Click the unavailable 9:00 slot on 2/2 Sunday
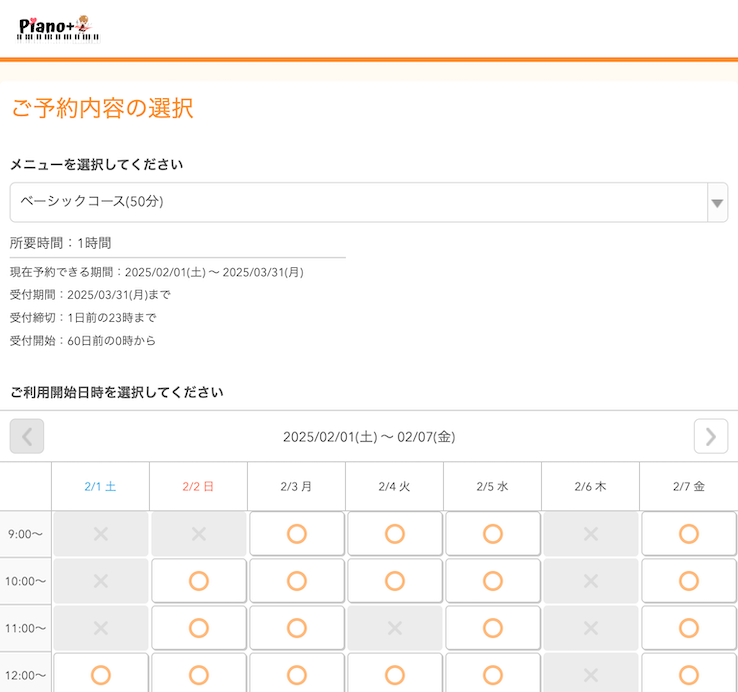 point(199,534)
